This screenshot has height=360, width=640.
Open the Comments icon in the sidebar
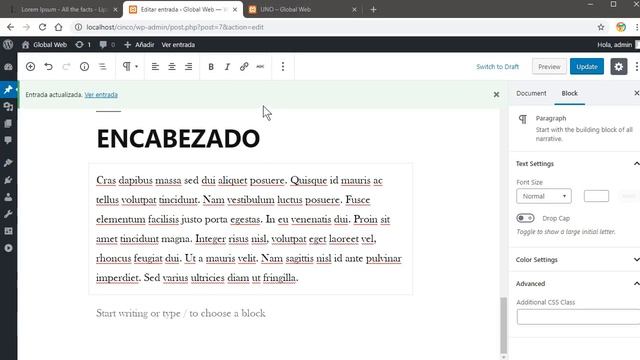(x=8, y=140)
